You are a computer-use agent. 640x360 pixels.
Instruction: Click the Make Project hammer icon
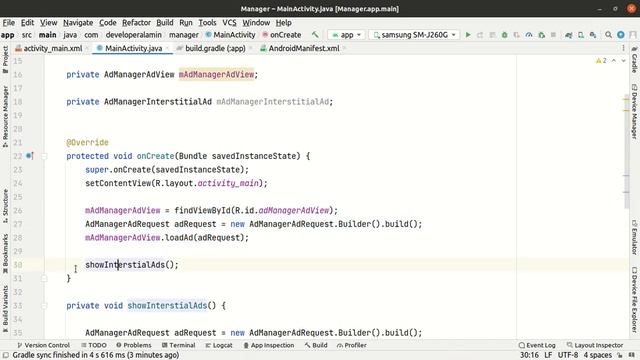[315, 35]
